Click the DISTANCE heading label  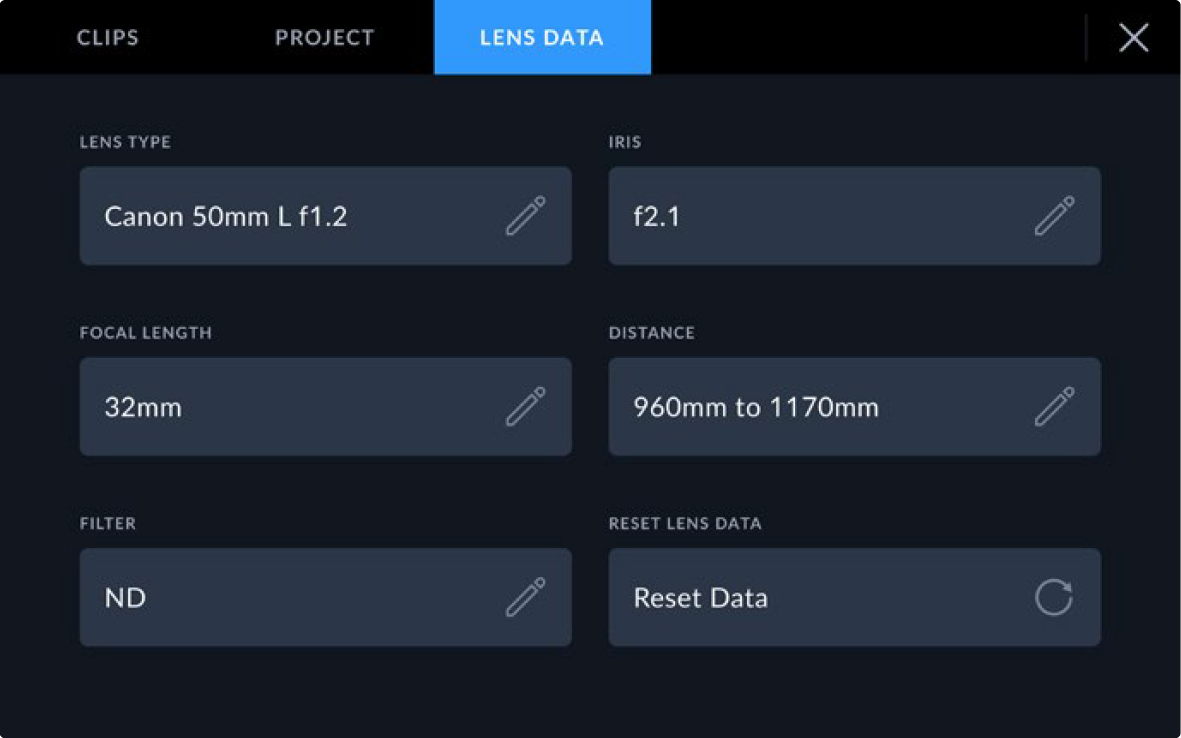tap(652, 333)
